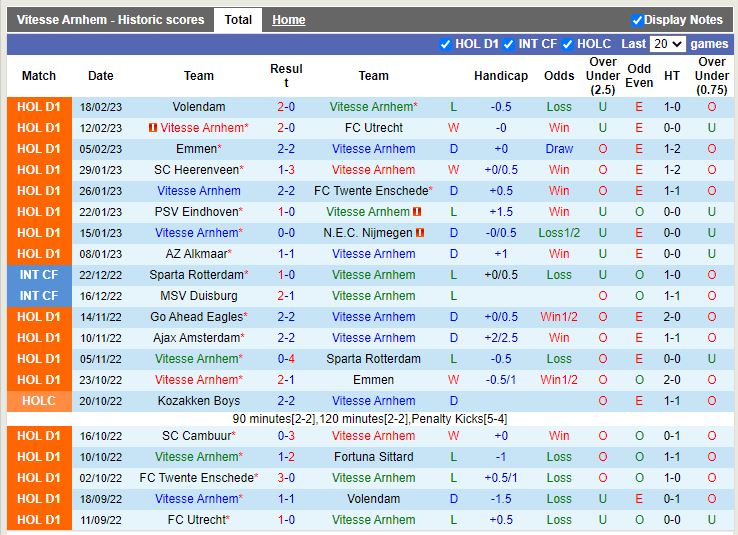Click the date 11/09/22
Image resolution: width=738 pixels, height=535 pixels.
[101, 520]
